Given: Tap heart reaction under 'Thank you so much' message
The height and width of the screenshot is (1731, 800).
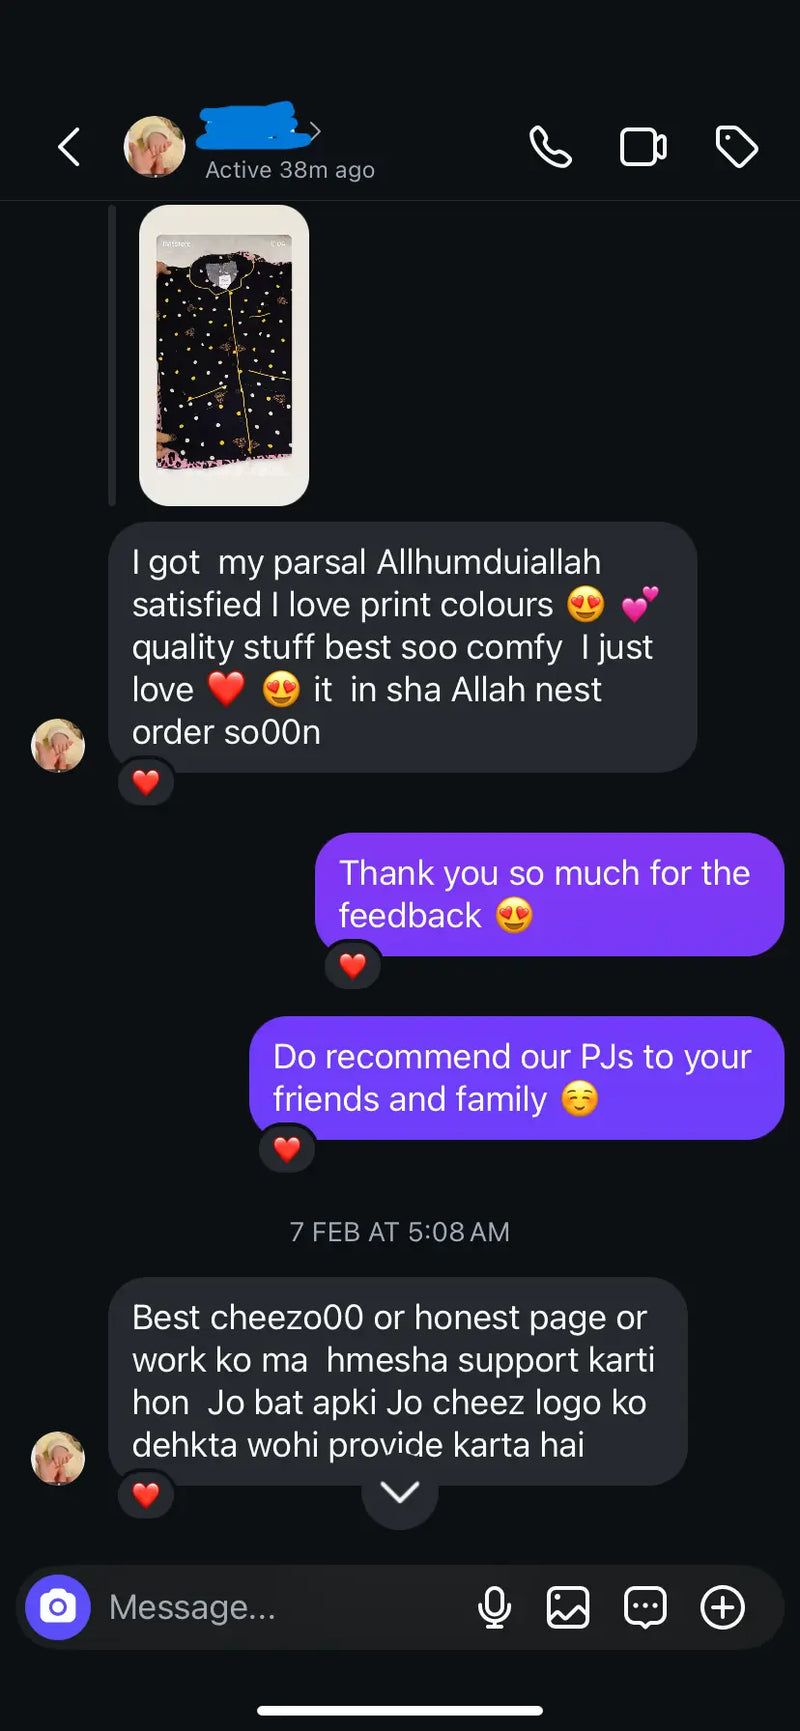Looking at the screenshot, I should tap(352, 966).
